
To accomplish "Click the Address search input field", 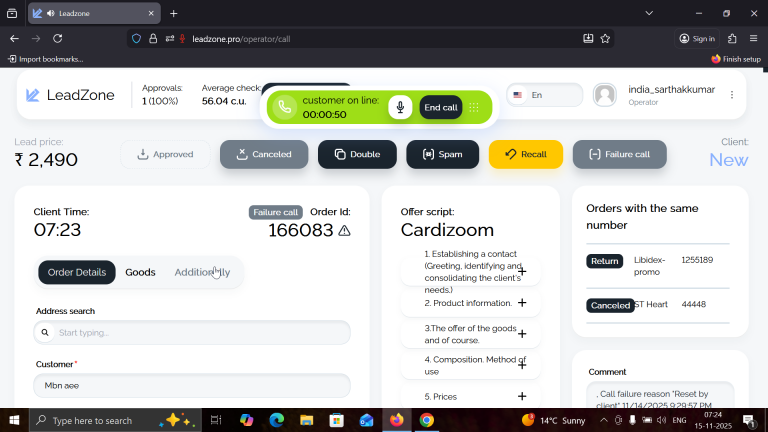I will [192, 333].
